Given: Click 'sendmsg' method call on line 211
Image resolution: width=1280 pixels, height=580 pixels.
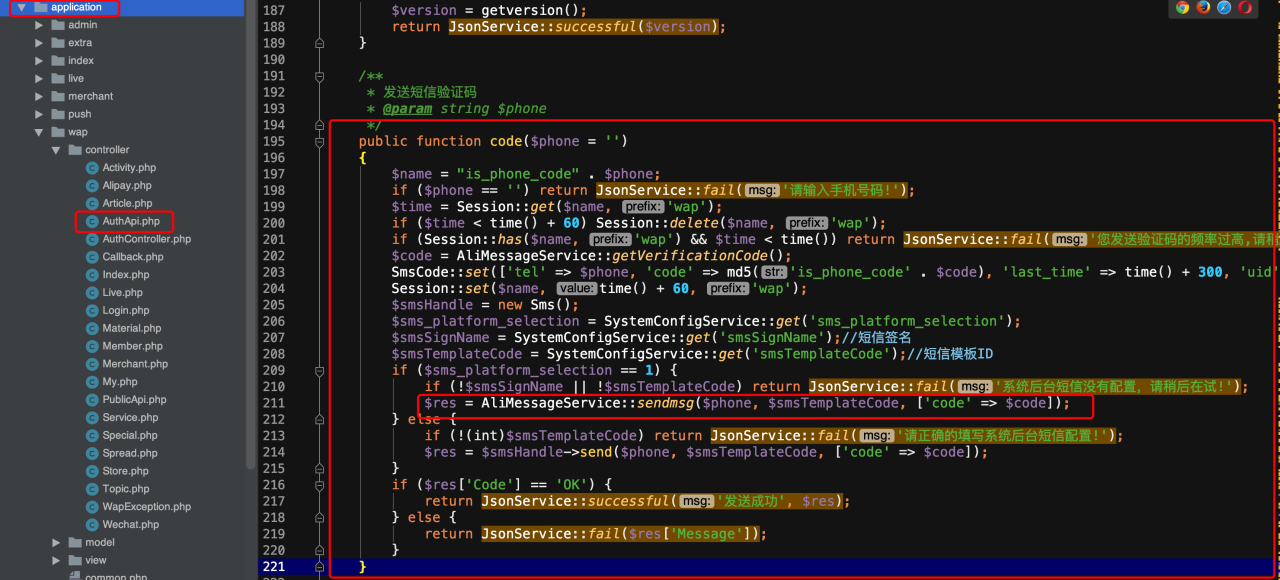Looking at the screenshot, I should [666, 403].
